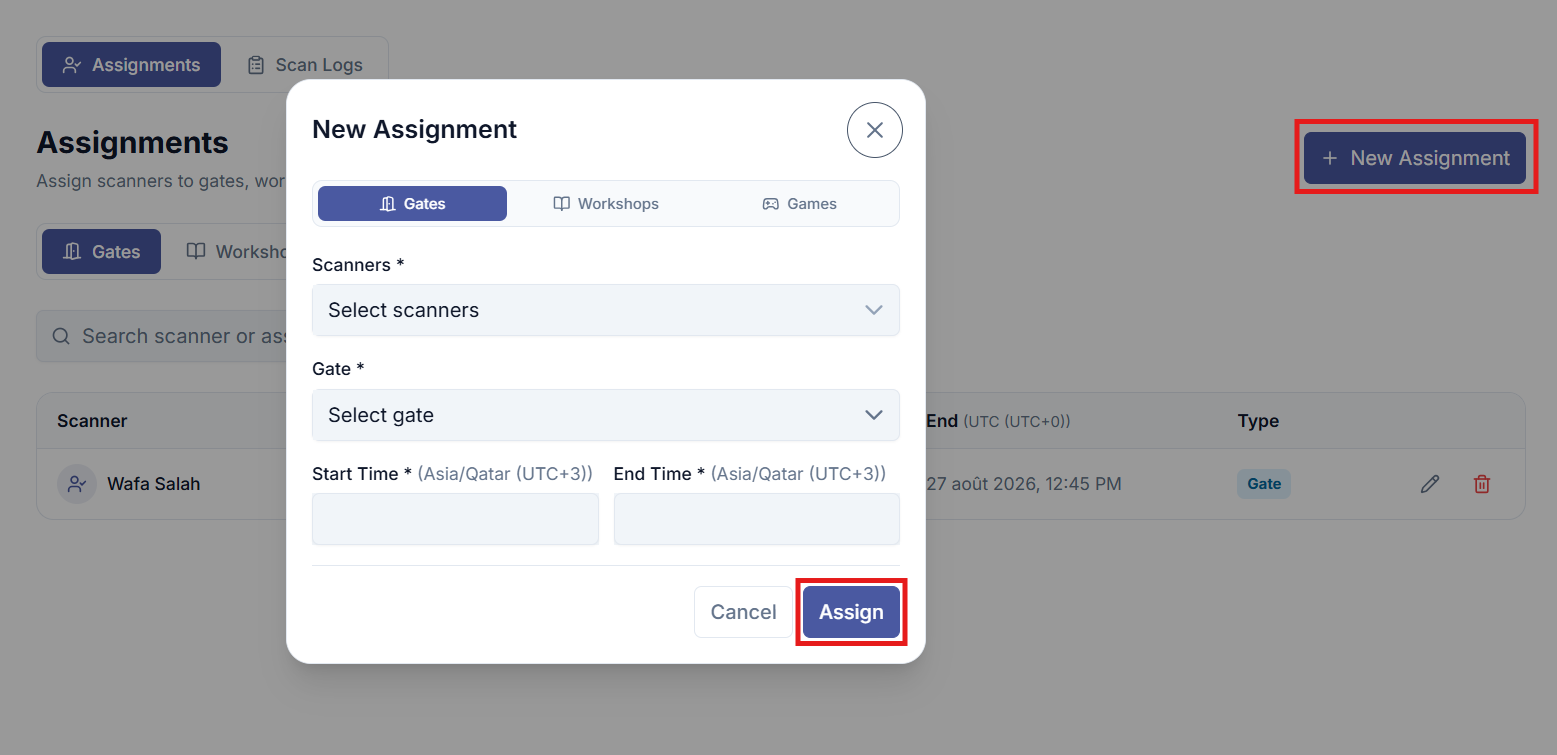Click the gamepad icon on Games tab
1557x755 pixels.
click(x=770, y=203)
